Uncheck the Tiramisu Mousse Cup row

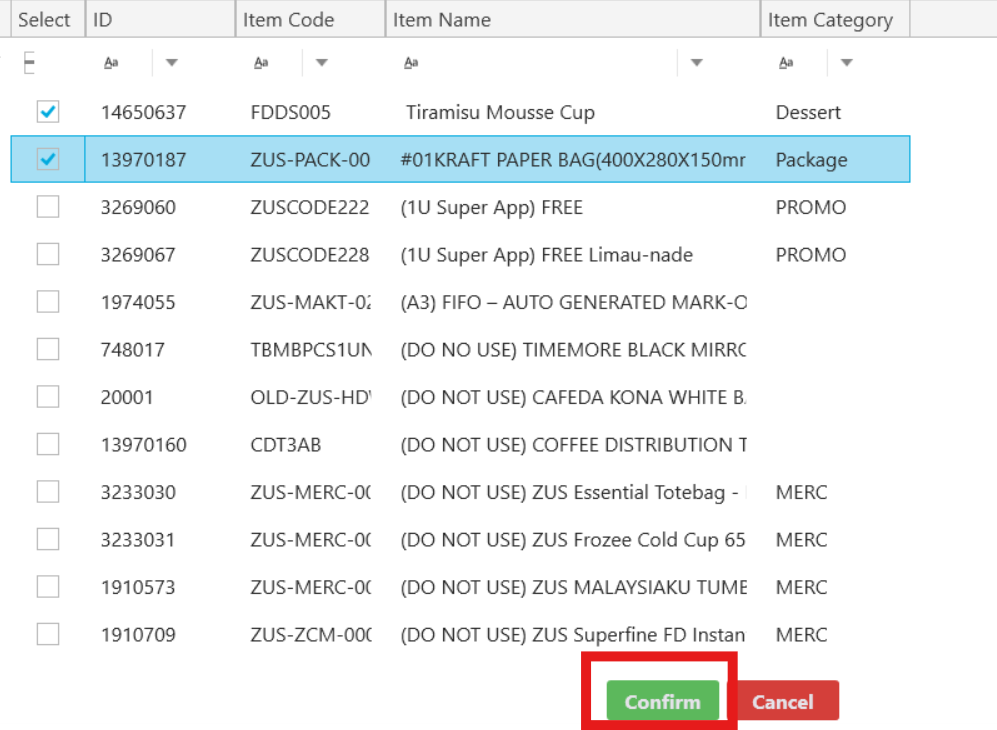(x=47, y=112)
